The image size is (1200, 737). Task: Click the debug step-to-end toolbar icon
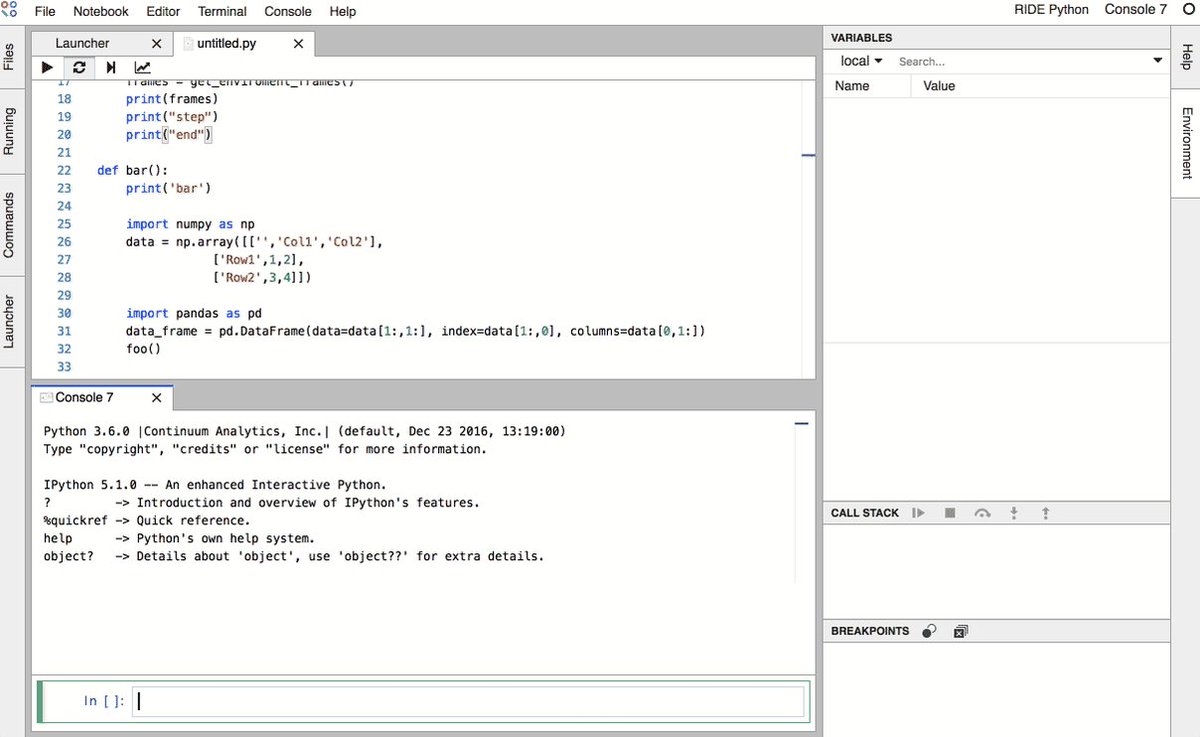(111, 68)
